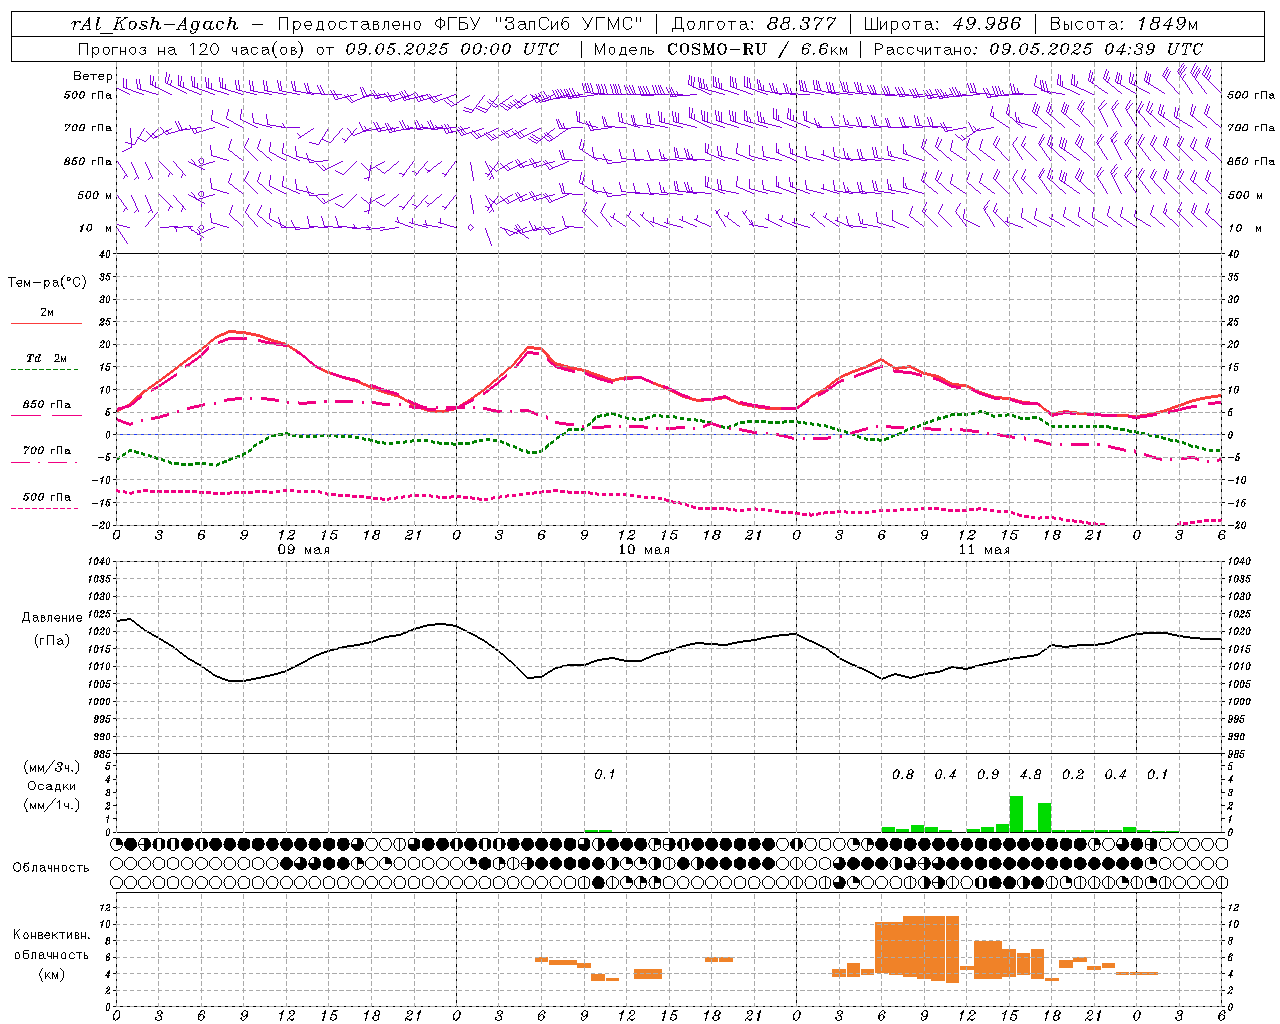1280x1024 pixels.
Task: Click the 11 мая date label
Action: 984,550
